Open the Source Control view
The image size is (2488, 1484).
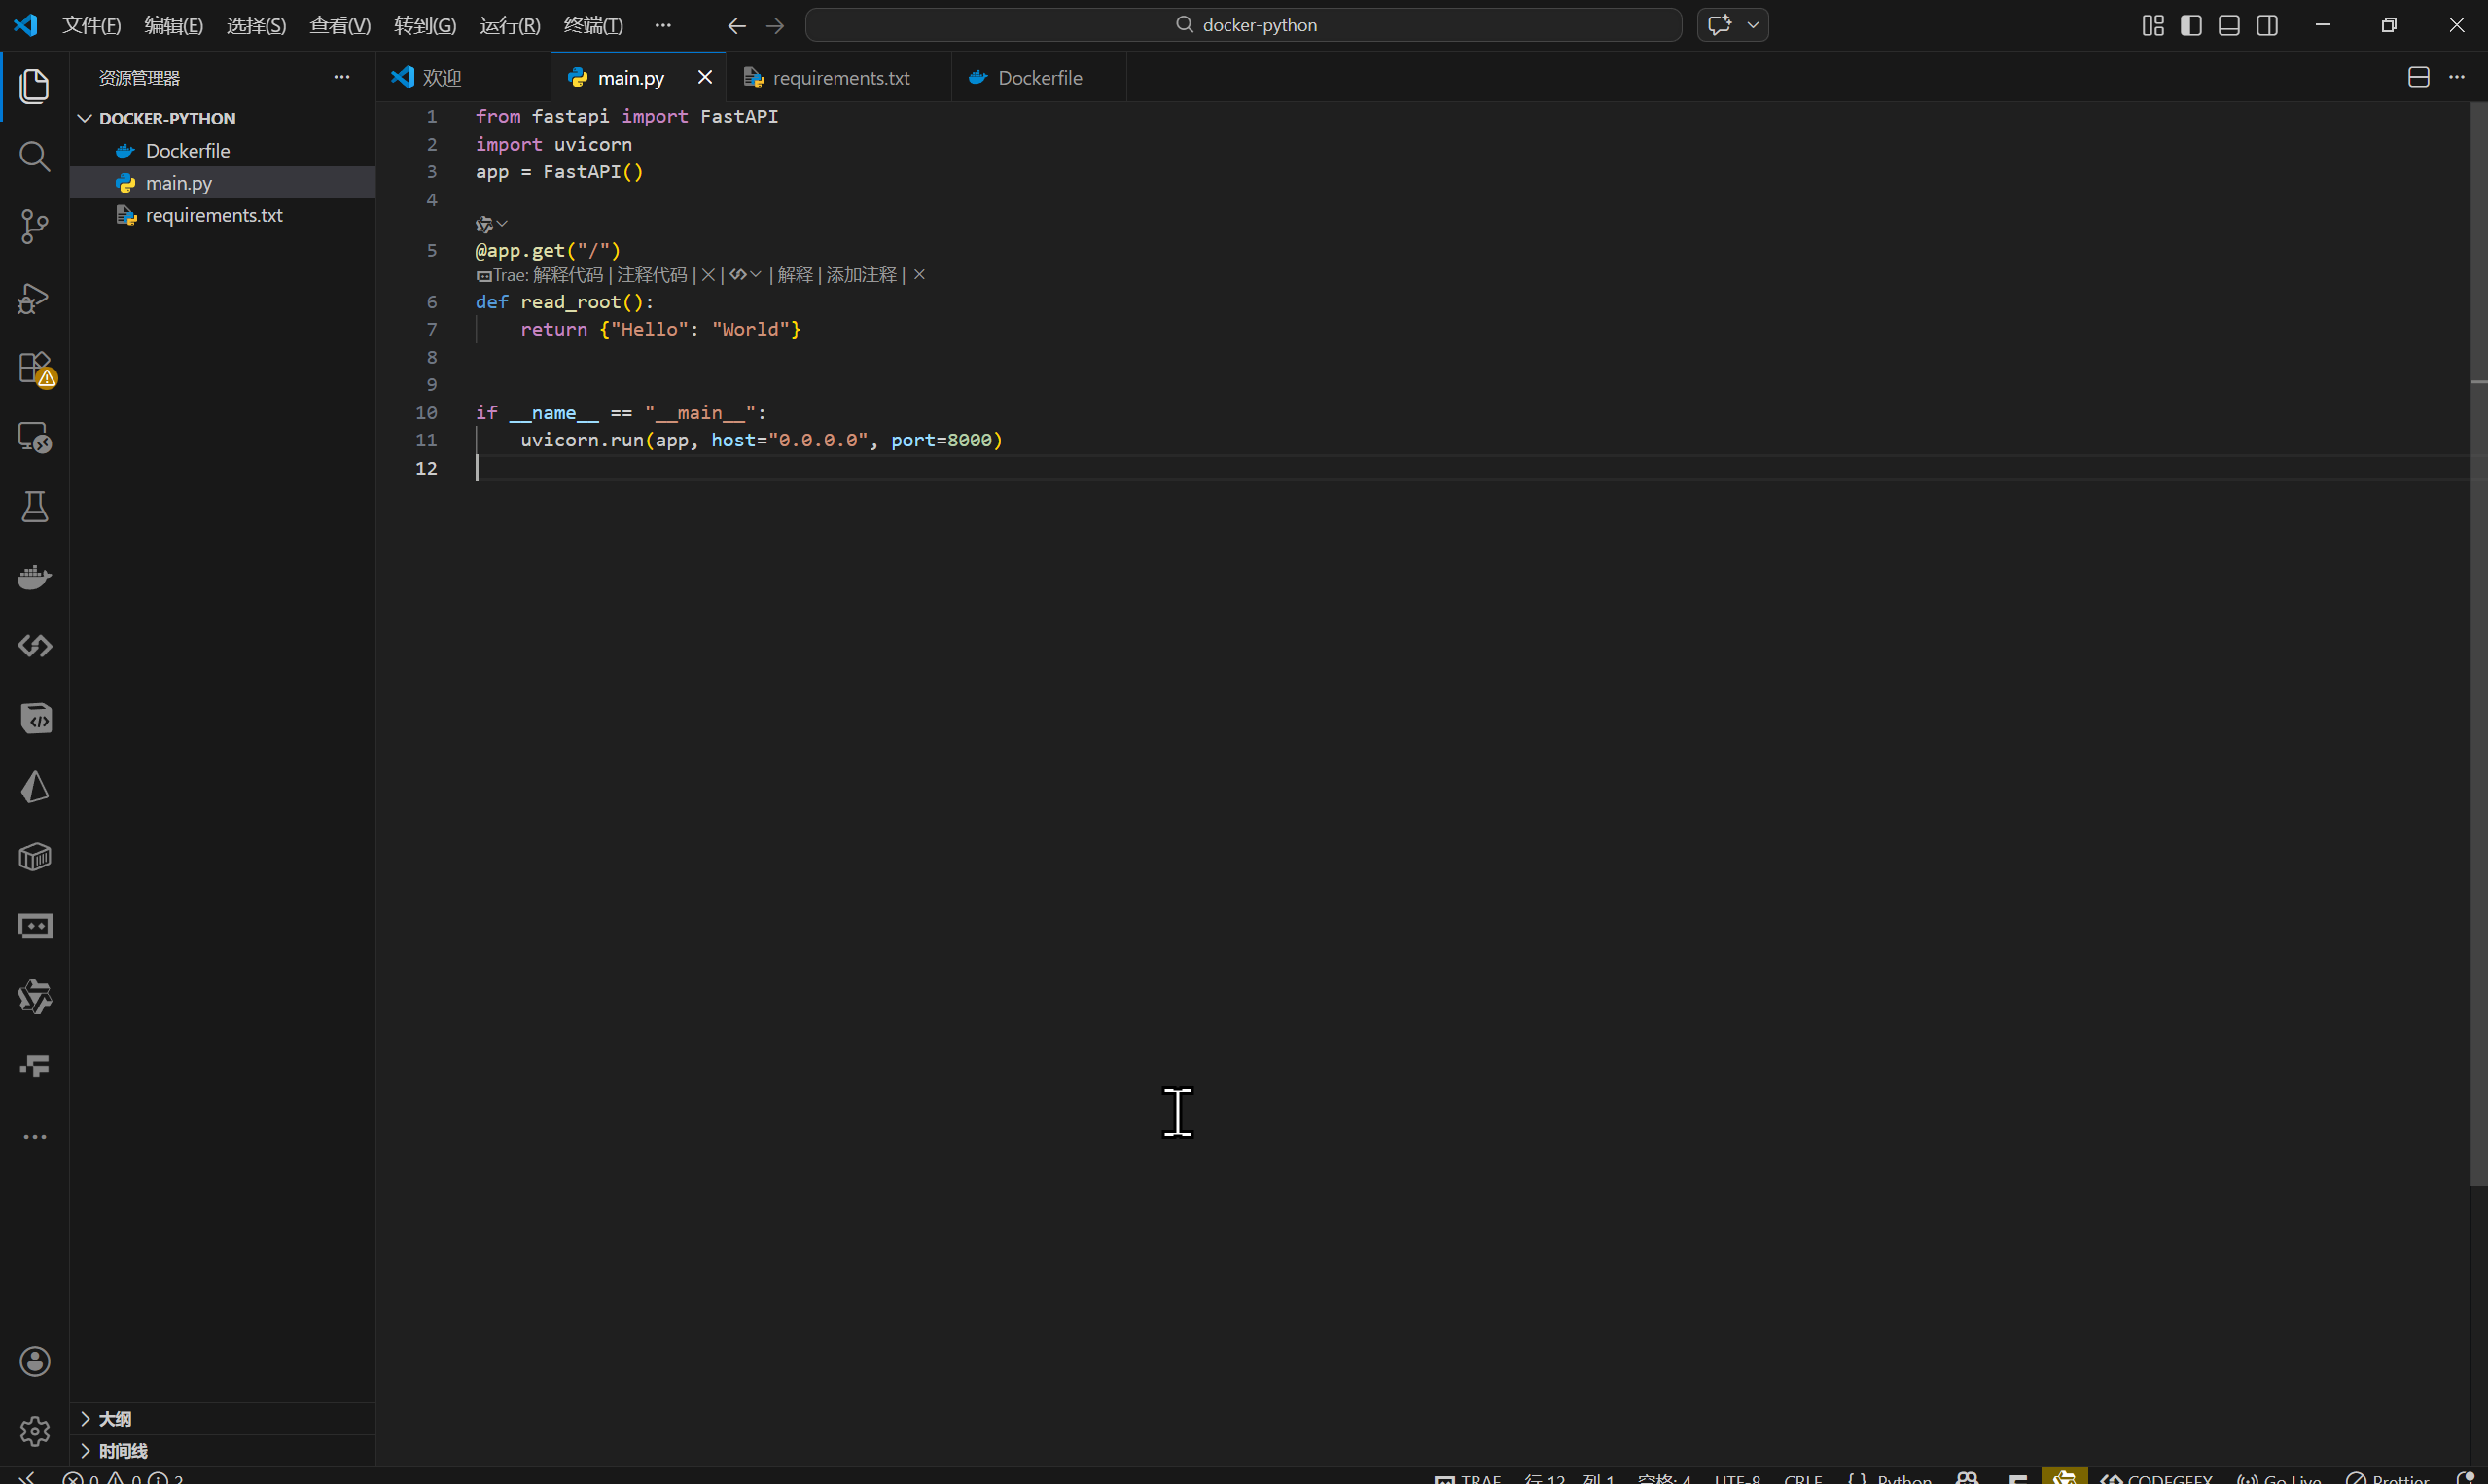pyautogui.click(x=35, y=227)
